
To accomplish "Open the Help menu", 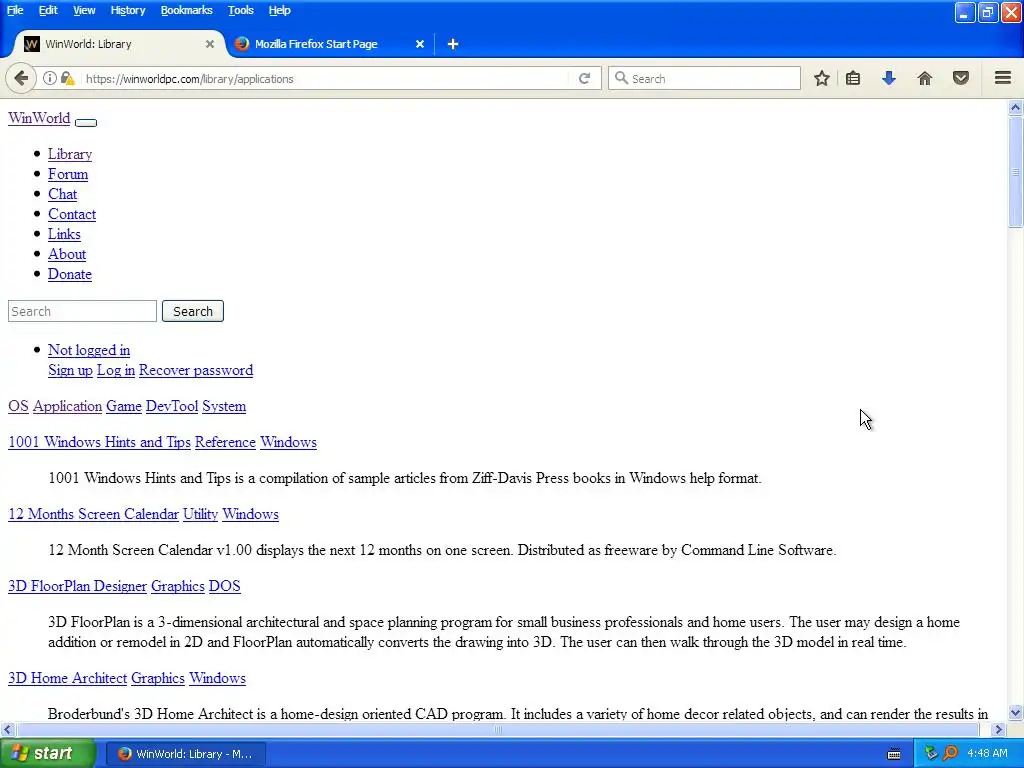I will coord(280,10).
